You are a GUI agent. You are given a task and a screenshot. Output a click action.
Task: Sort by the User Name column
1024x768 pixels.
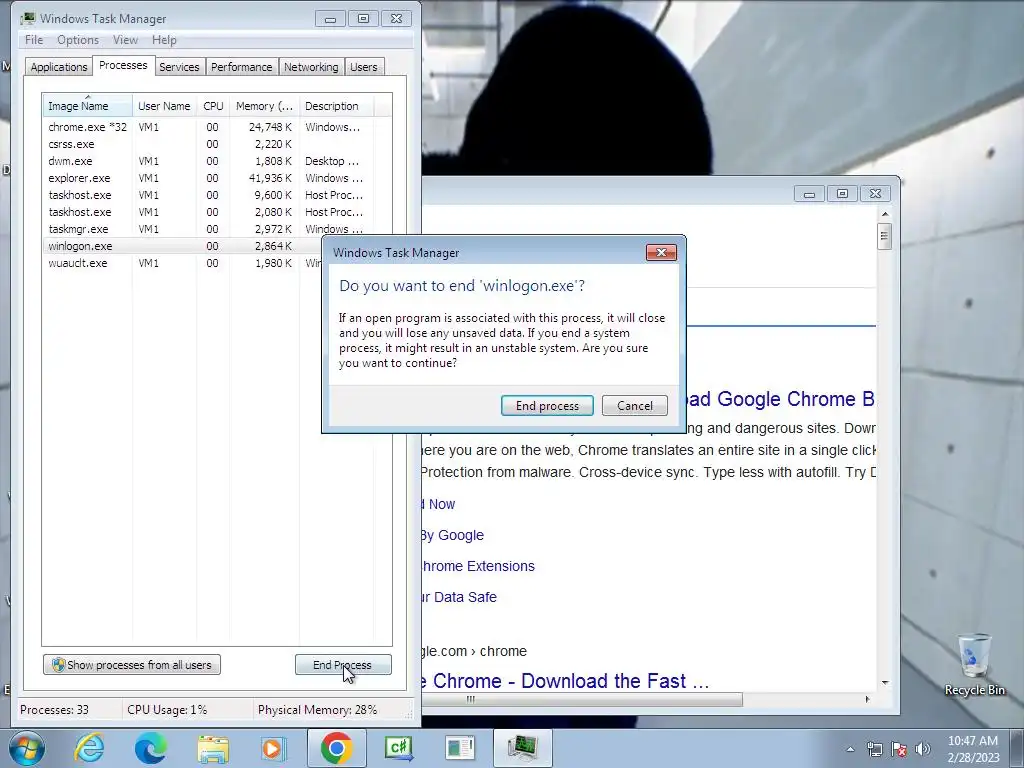[165, 106]
